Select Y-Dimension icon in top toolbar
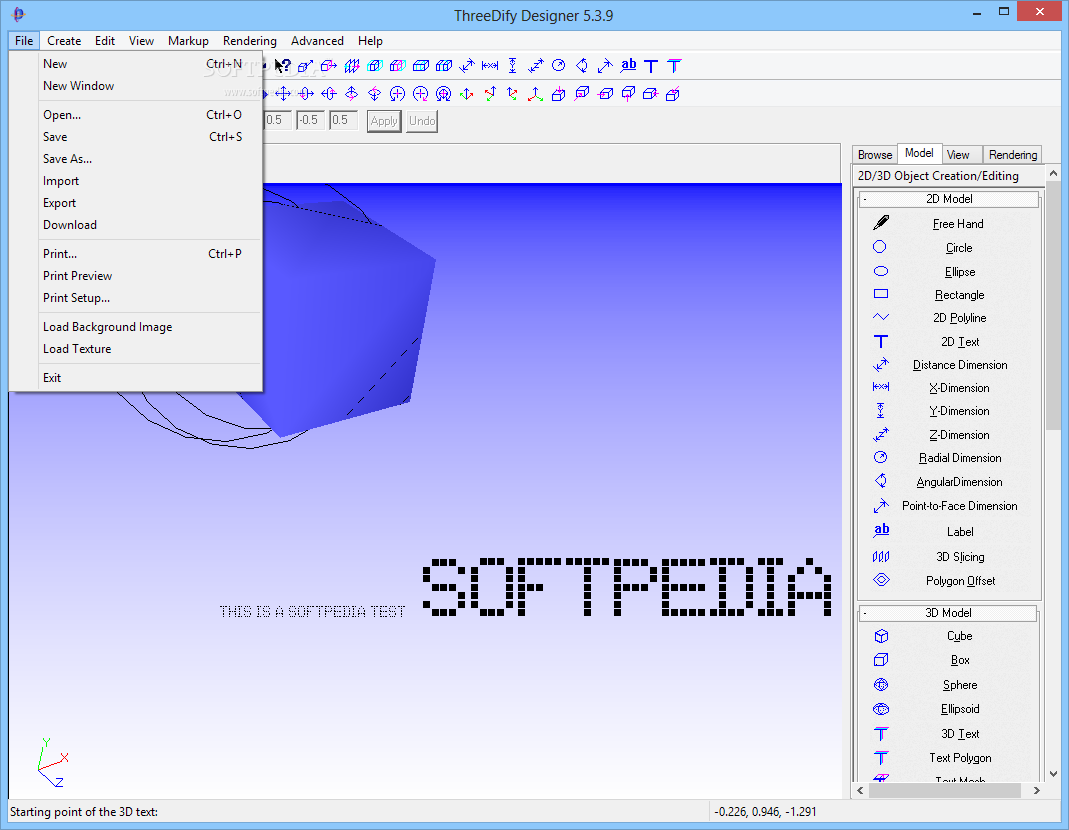Screen dimensions: 1069x830 tap(513, 65)
